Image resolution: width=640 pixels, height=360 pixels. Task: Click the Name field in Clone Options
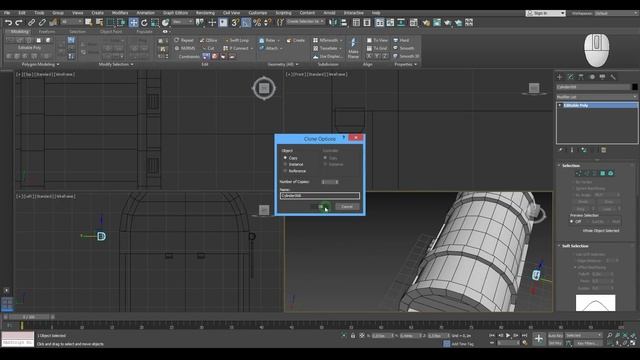tap(320, 196)
